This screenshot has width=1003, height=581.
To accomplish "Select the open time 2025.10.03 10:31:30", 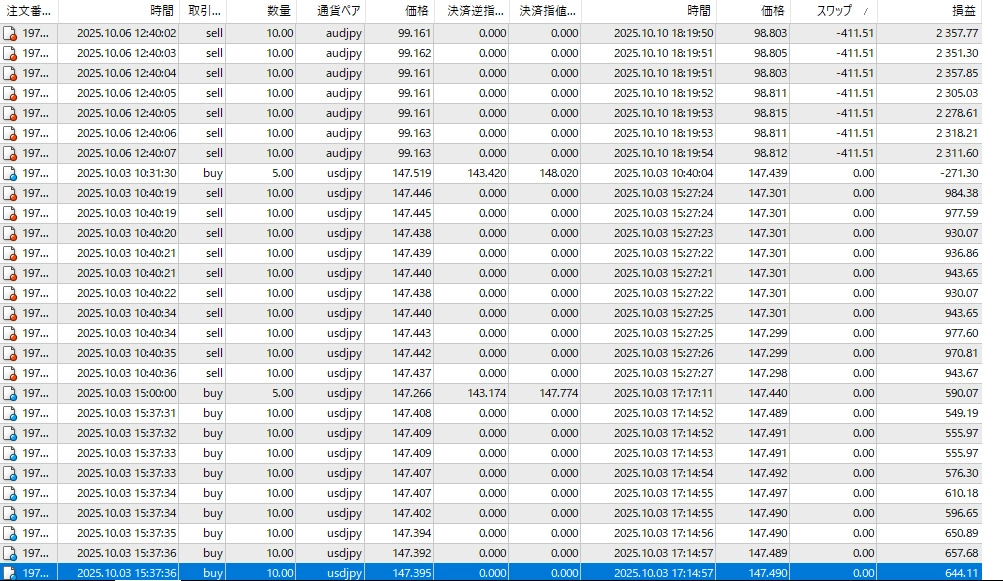I will (x=126, y=173).
